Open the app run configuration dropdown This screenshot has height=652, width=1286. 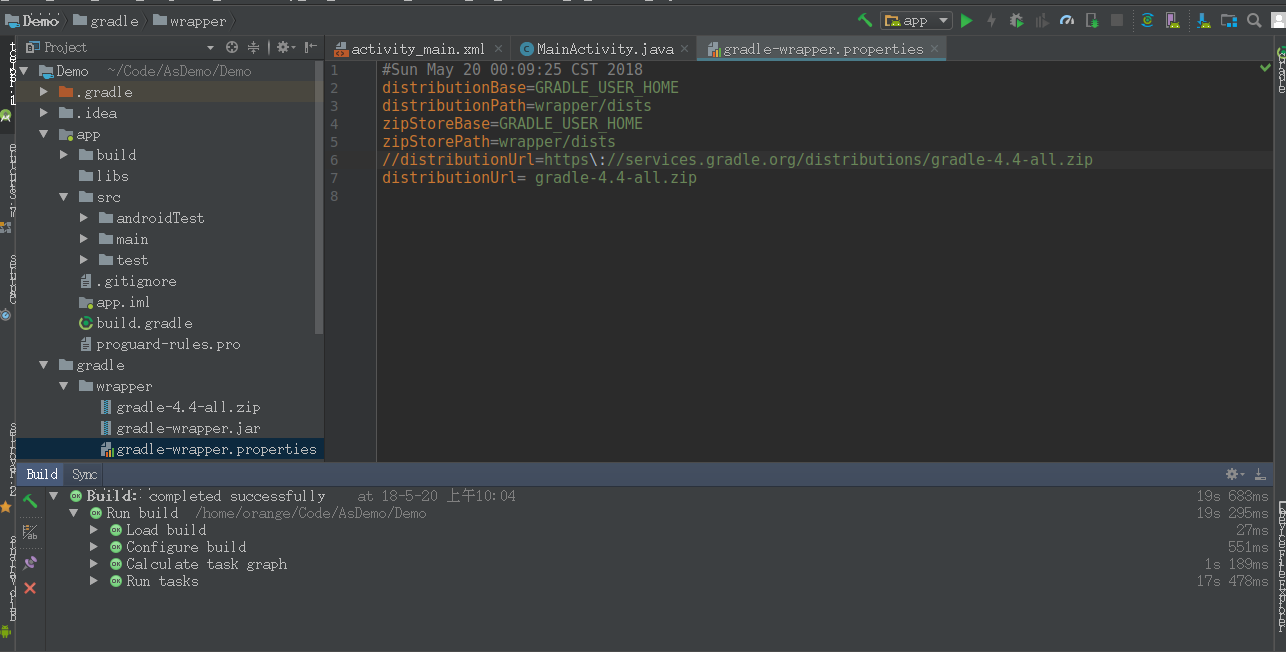tap(916, 20)
